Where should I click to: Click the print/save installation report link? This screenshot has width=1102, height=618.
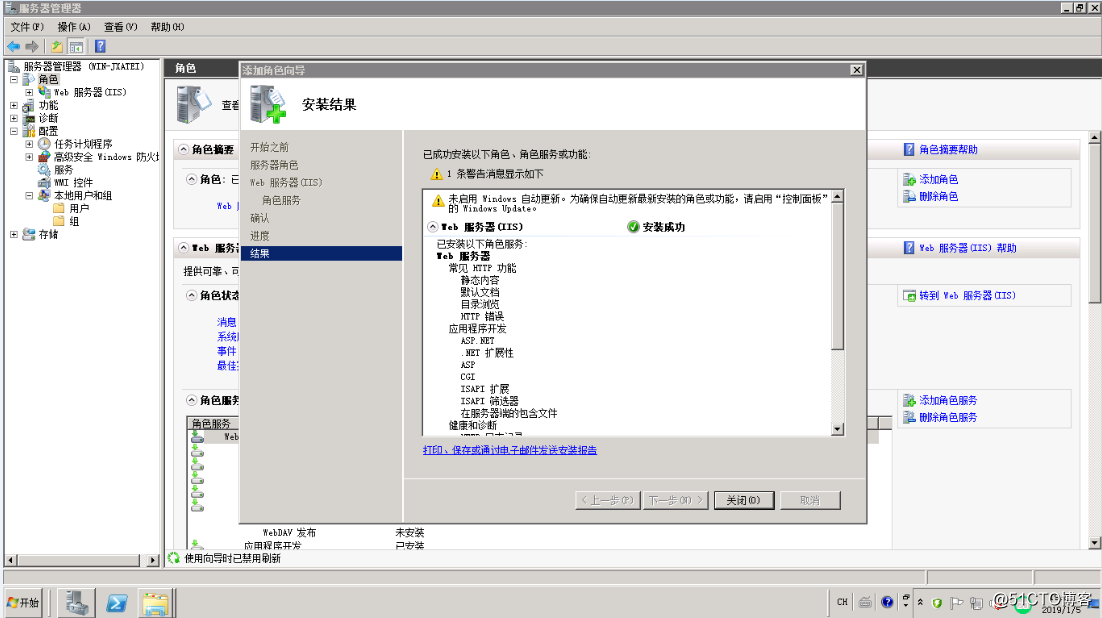510,450
